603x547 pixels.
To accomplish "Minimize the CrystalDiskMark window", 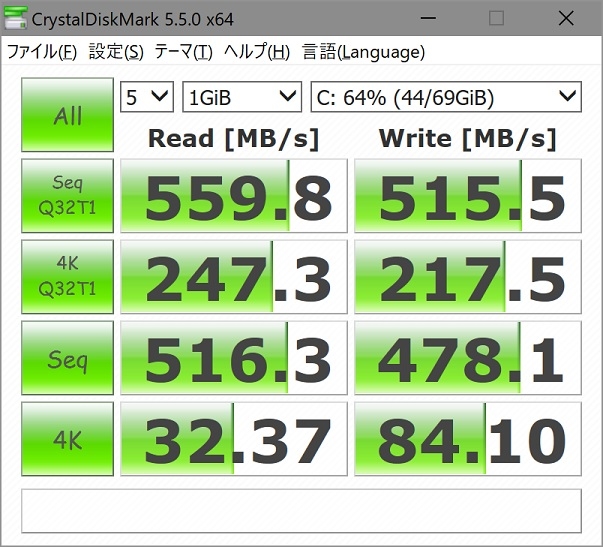I will pos(428,18).
